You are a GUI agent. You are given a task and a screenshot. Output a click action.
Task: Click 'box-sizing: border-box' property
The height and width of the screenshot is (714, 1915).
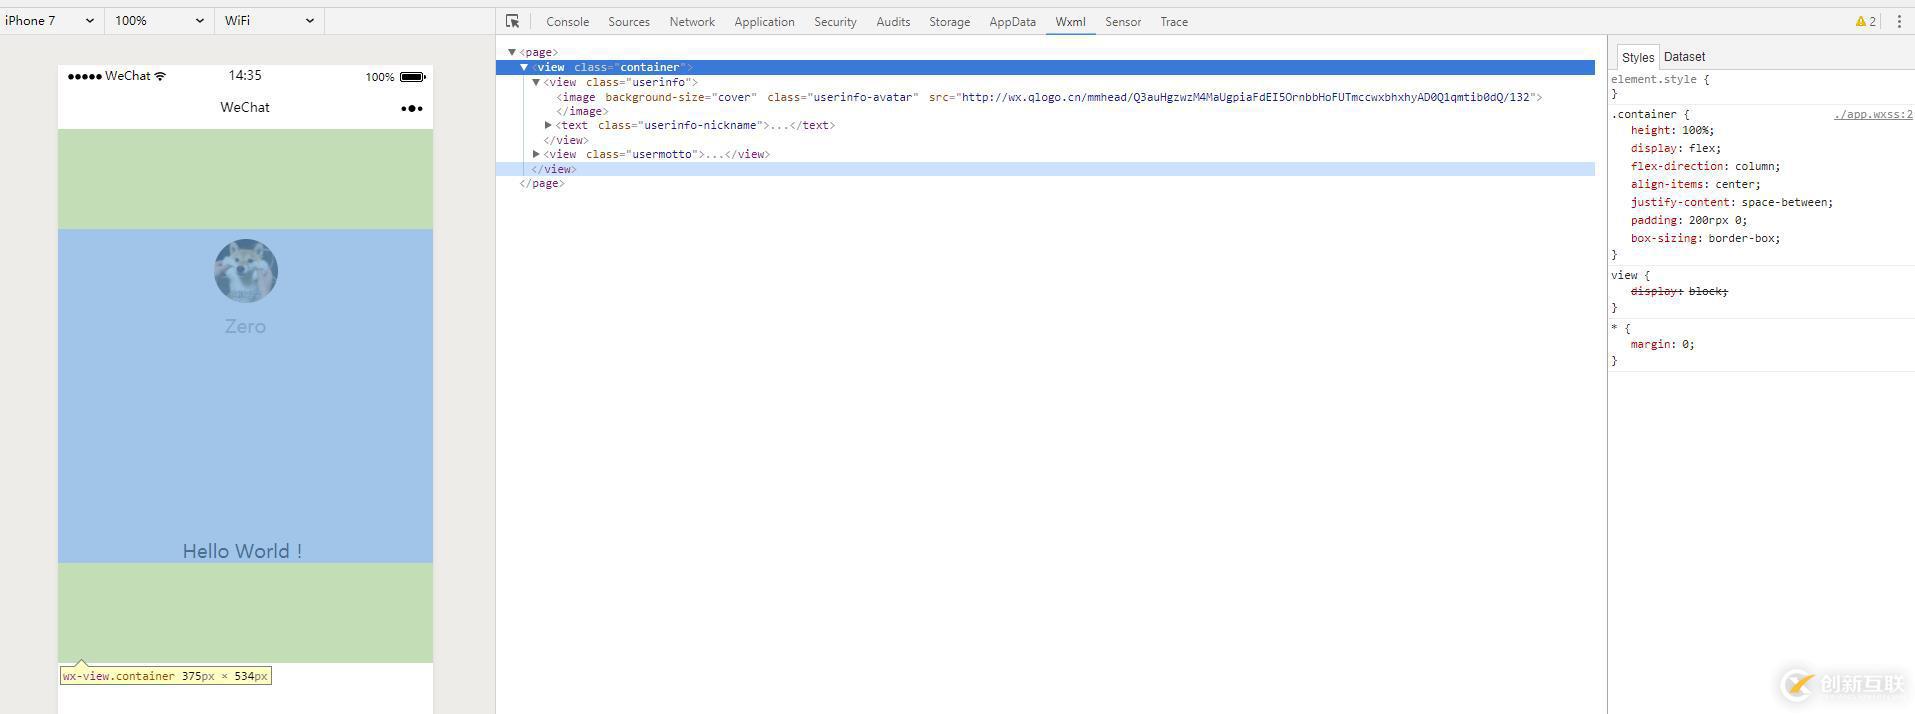pyautogui.click(x=1705, y=238)
